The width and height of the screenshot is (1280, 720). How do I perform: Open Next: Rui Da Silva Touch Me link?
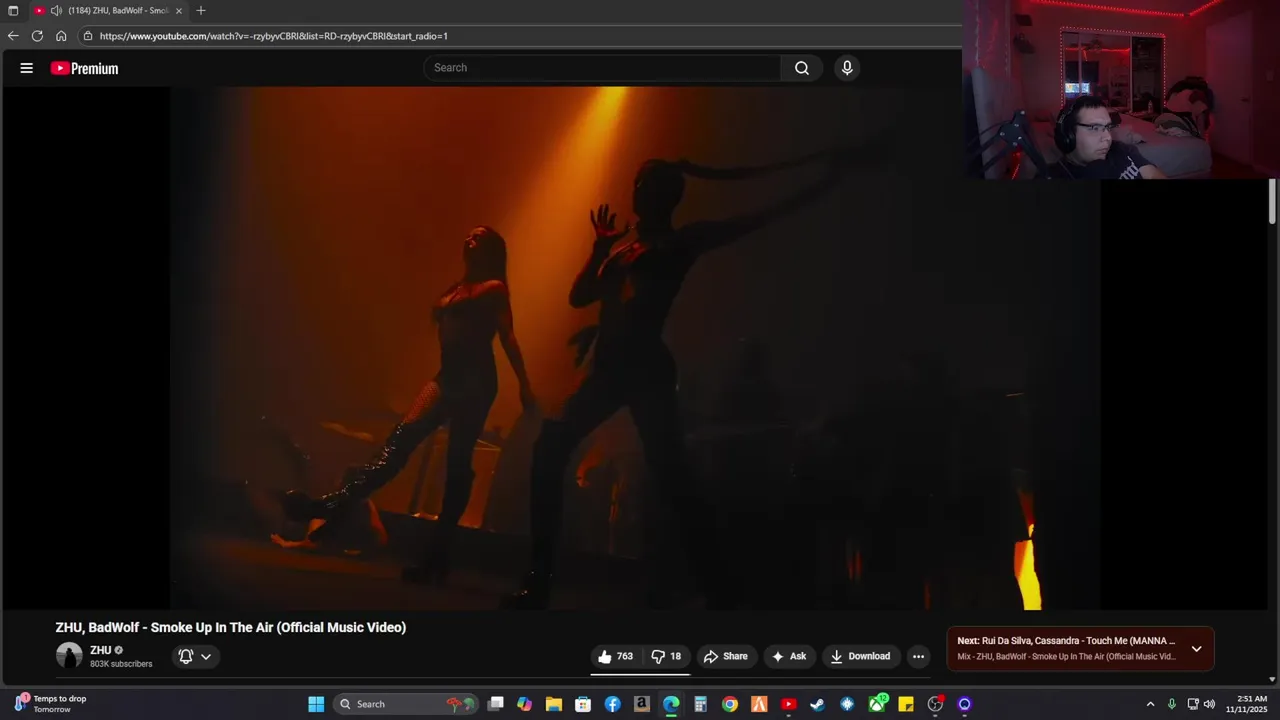[1066, 641]
